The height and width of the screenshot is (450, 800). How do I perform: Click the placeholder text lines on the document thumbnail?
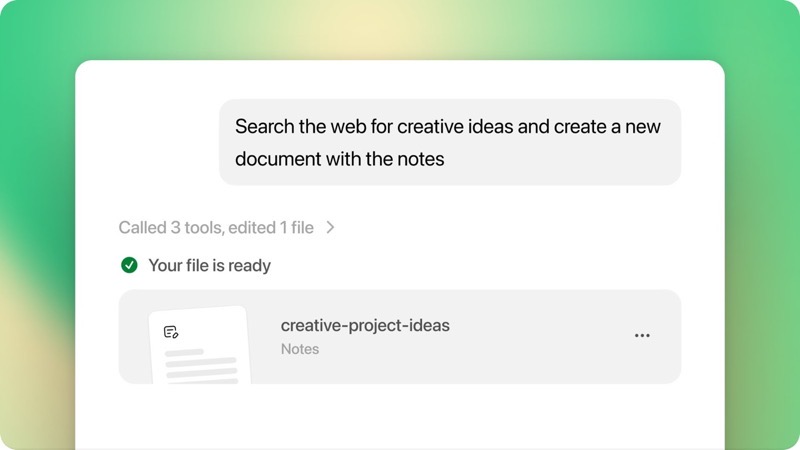pos(202,366)
